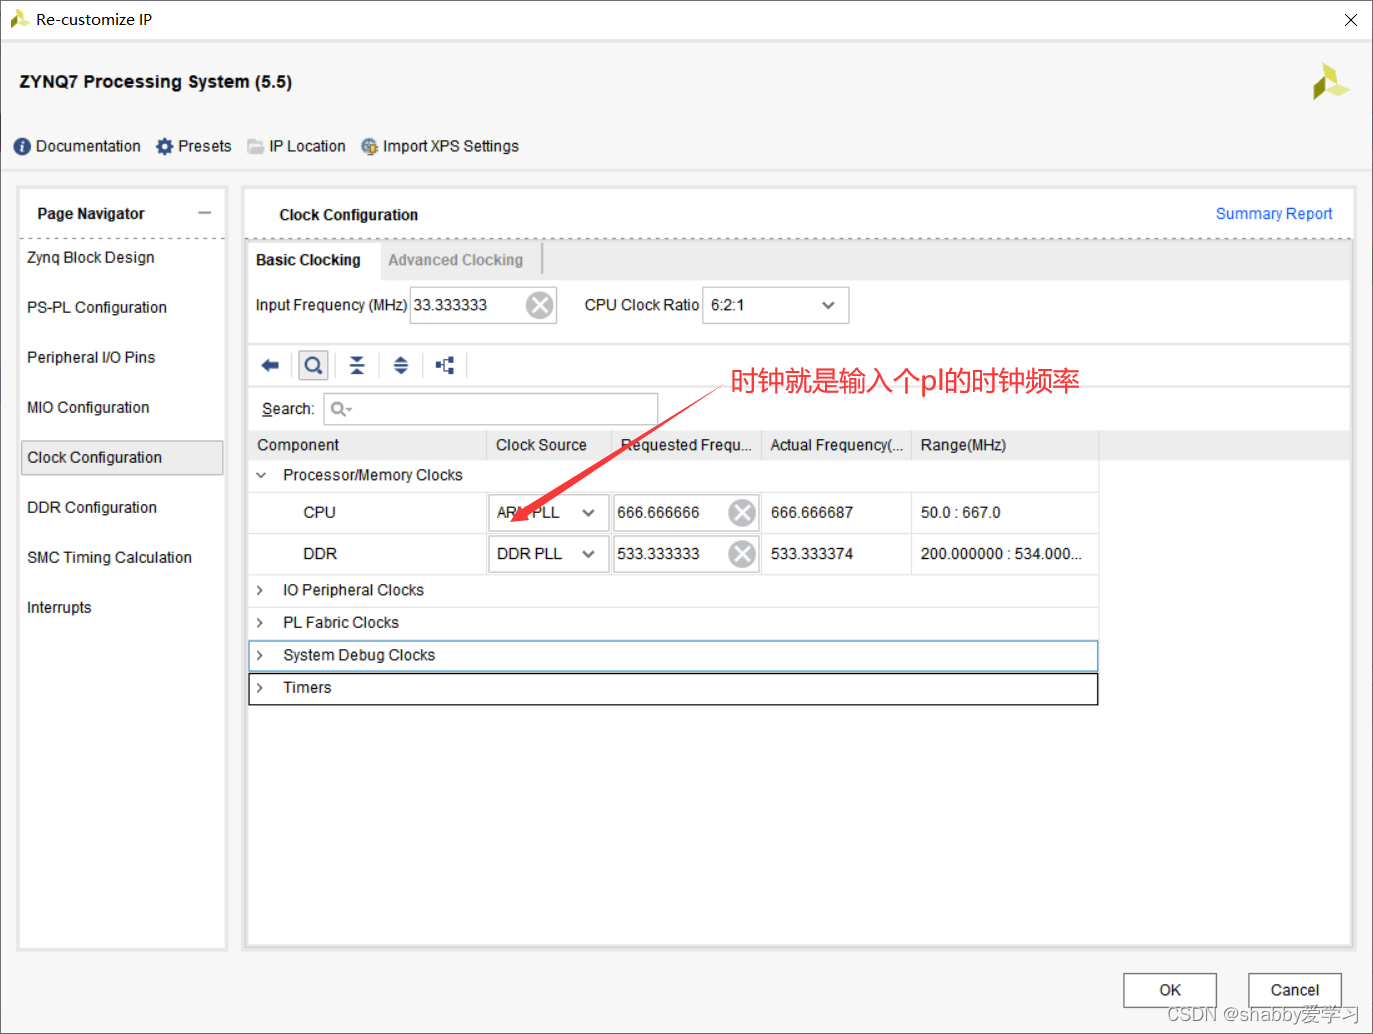Click the Import XPS Settings icon
The width and height of the screenshot is (1373, 1034).
370,147
